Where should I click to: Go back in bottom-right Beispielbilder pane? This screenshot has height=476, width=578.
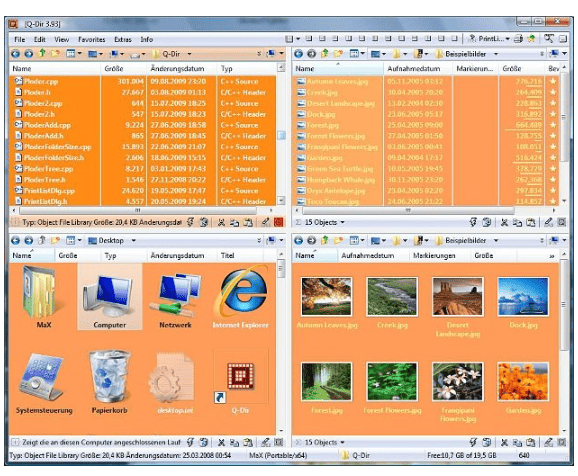coord(299,240)
